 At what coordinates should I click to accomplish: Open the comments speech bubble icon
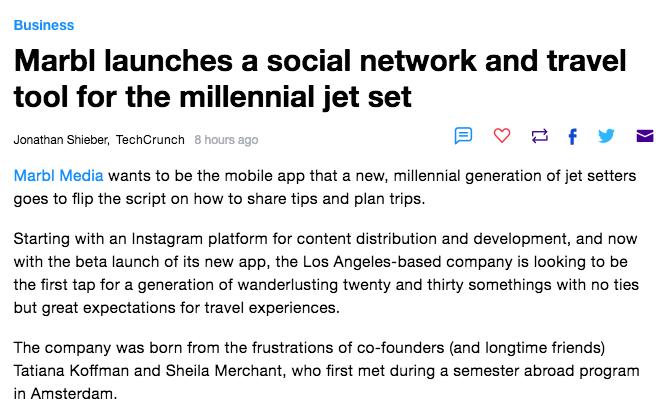(x=463, y=136)
